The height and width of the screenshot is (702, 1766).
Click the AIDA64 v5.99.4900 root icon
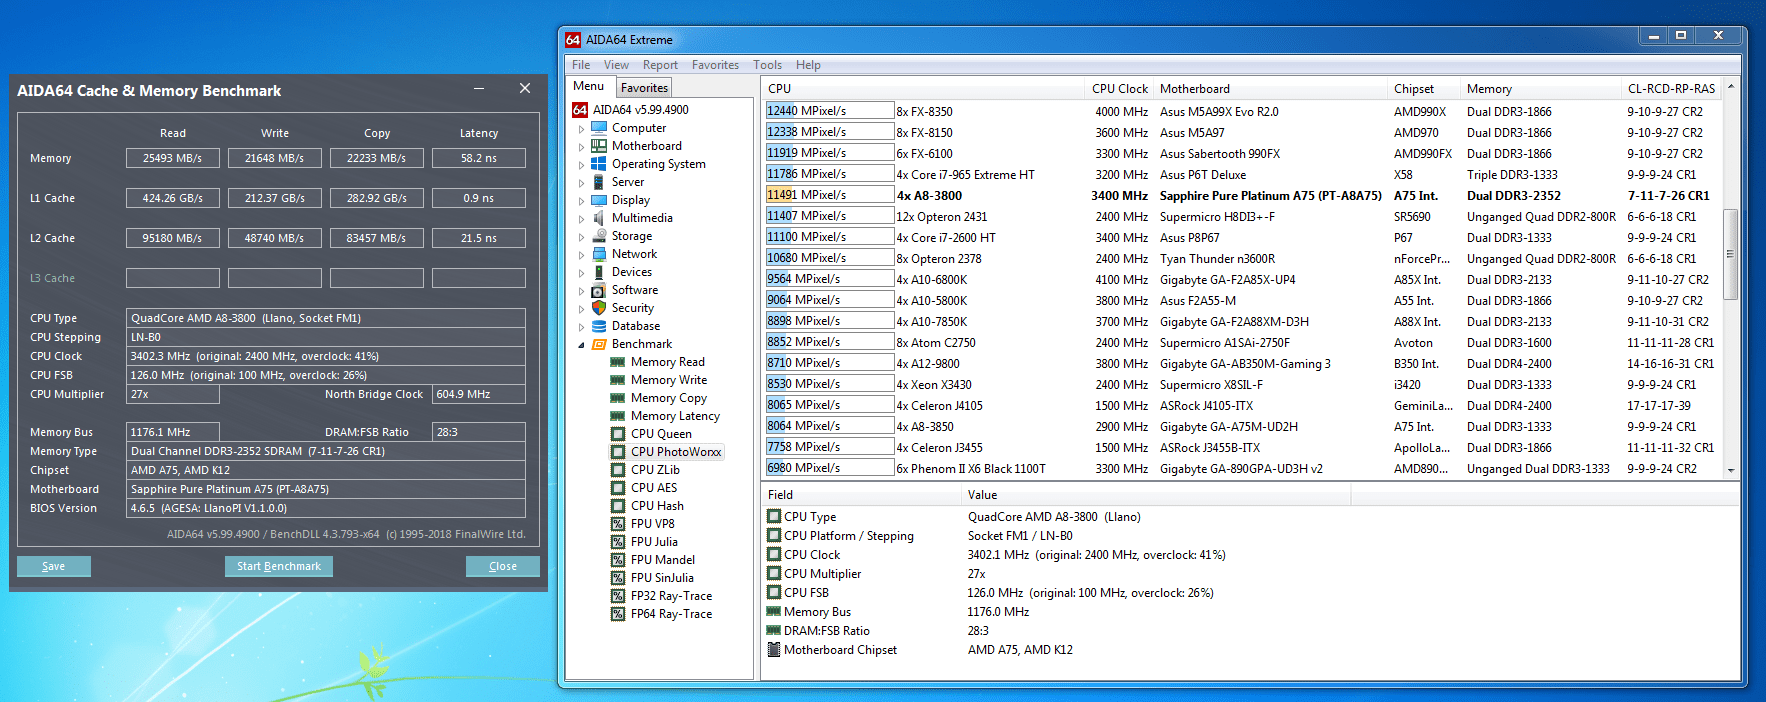click(580, 110)
